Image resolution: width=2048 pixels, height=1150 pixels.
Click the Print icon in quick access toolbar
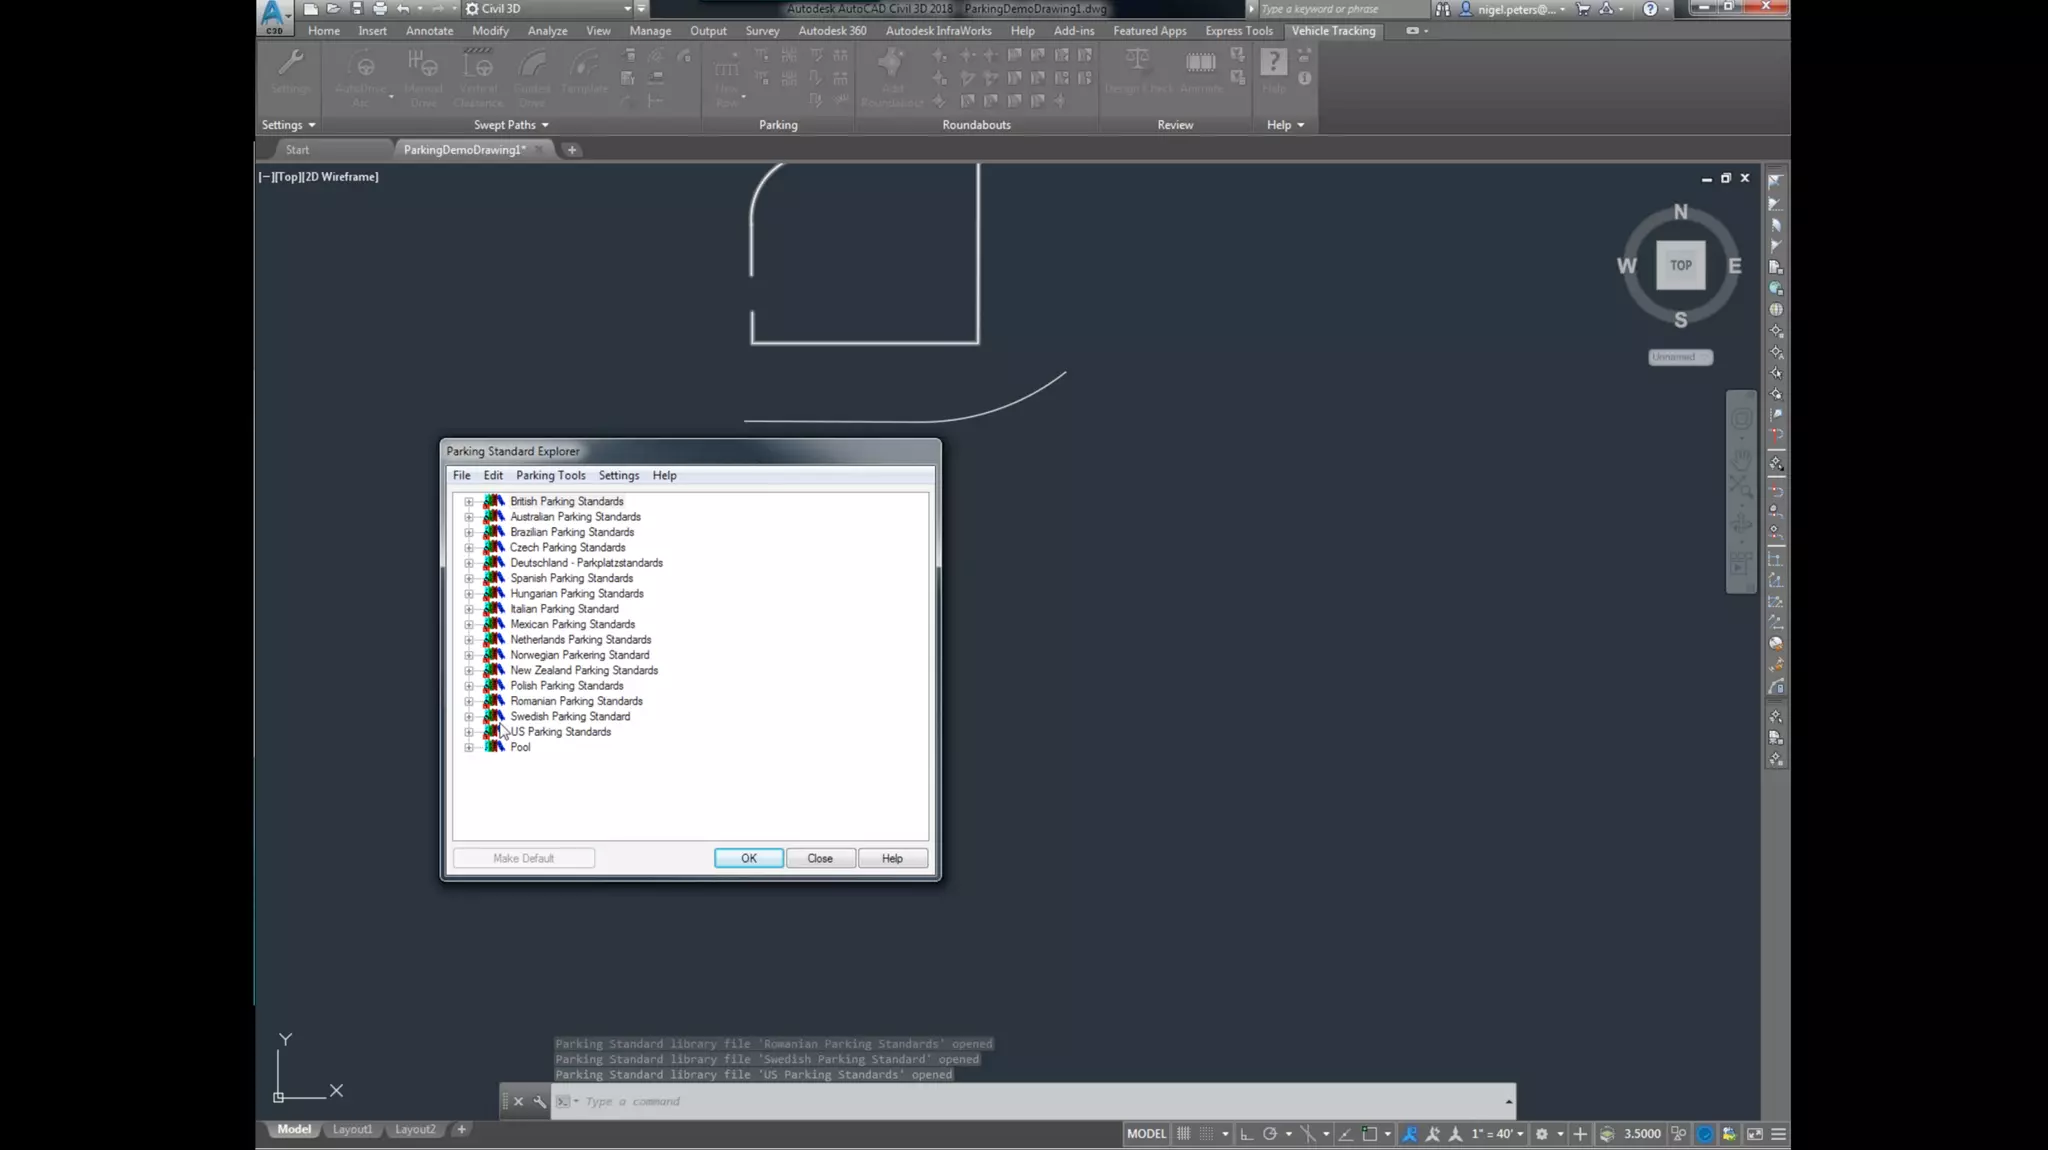[380, 9]
